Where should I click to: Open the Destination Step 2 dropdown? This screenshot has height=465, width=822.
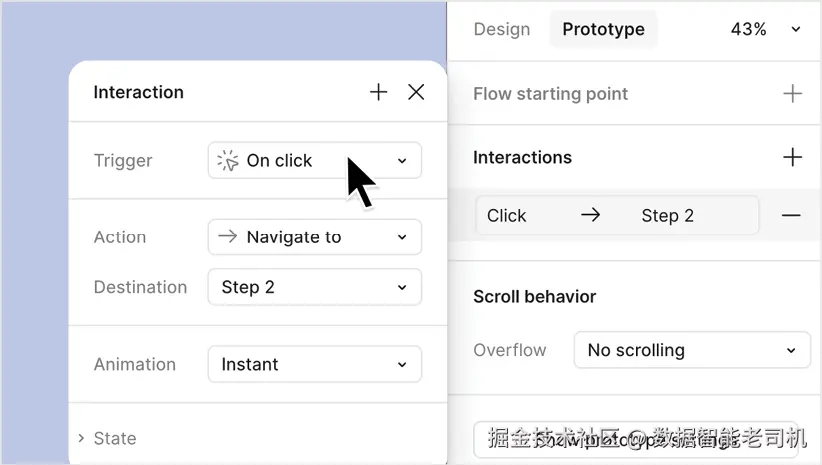(314, 287)
